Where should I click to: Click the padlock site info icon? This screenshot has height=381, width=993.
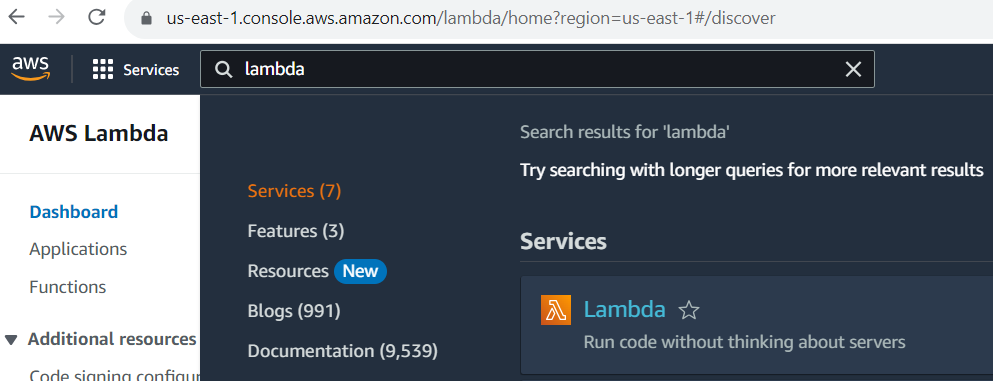[147, 18]
